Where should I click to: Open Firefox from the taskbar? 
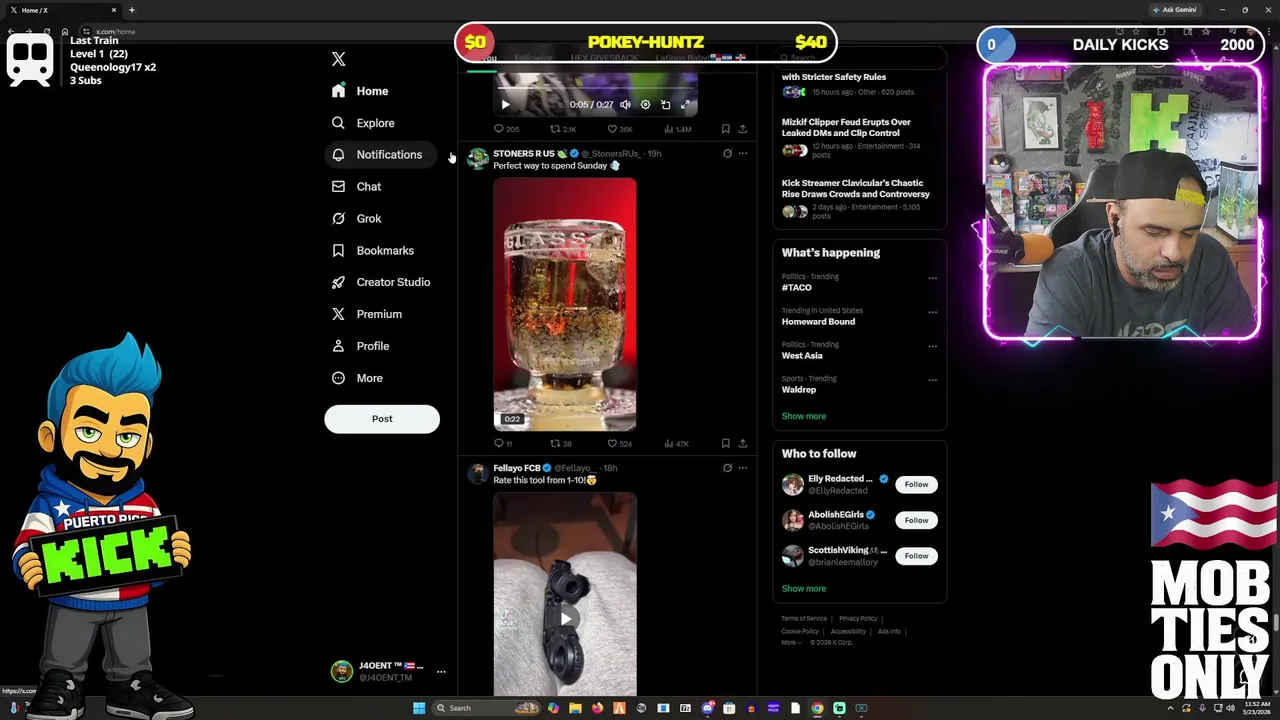(x=597, y=708)
